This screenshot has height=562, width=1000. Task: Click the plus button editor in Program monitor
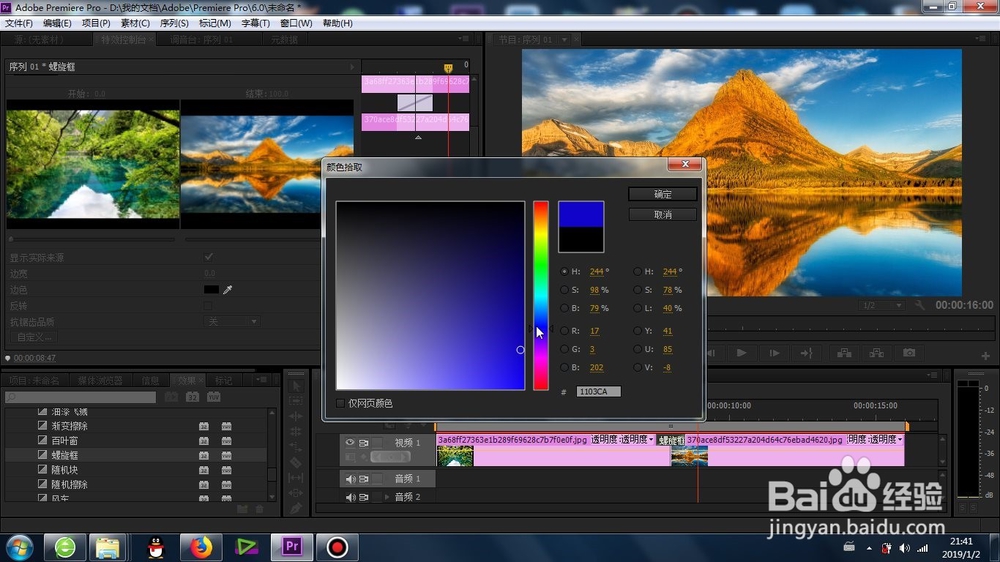[x=985, y=355]
